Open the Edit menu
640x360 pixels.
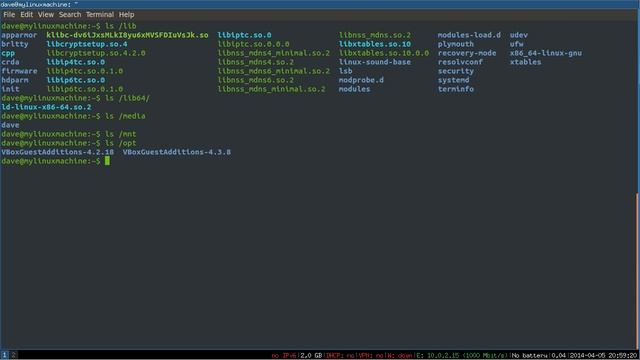[27, 15]
